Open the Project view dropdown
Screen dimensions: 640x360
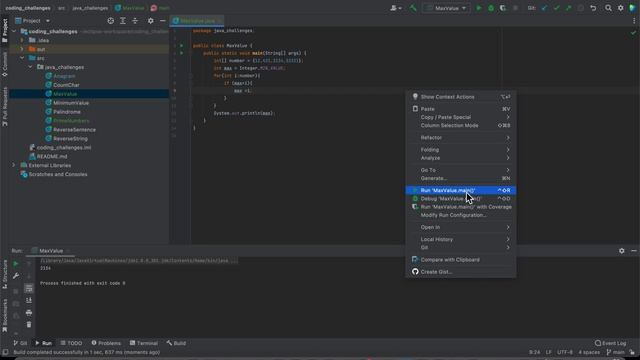[33, 20]
